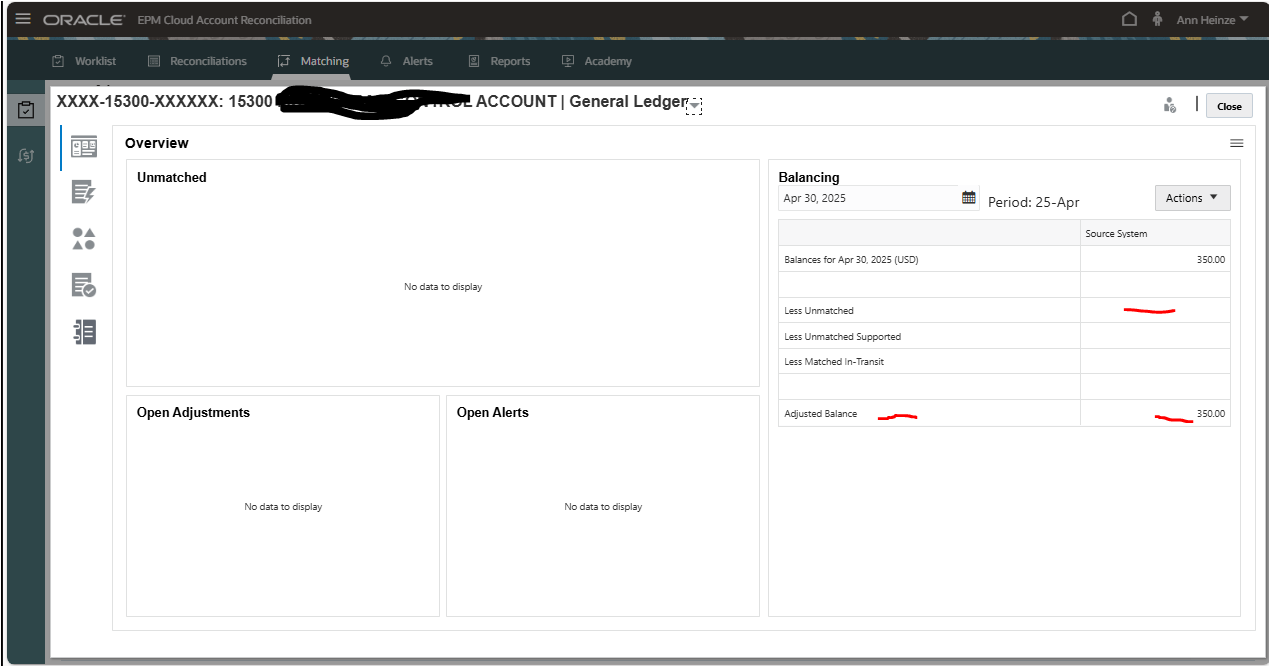
Task: Open the Matches icon with circle-triangle shapes
Action: pyautogui.click(x=84, y=239)
